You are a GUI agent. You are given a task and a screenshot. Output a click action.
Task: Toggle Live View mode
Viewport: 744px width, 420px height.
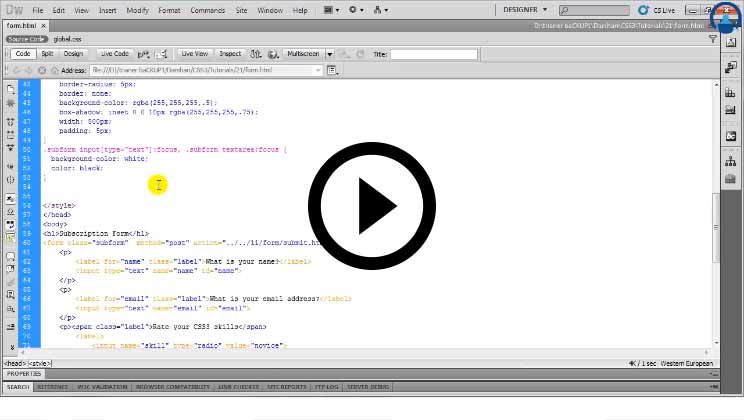coord(194,53)
